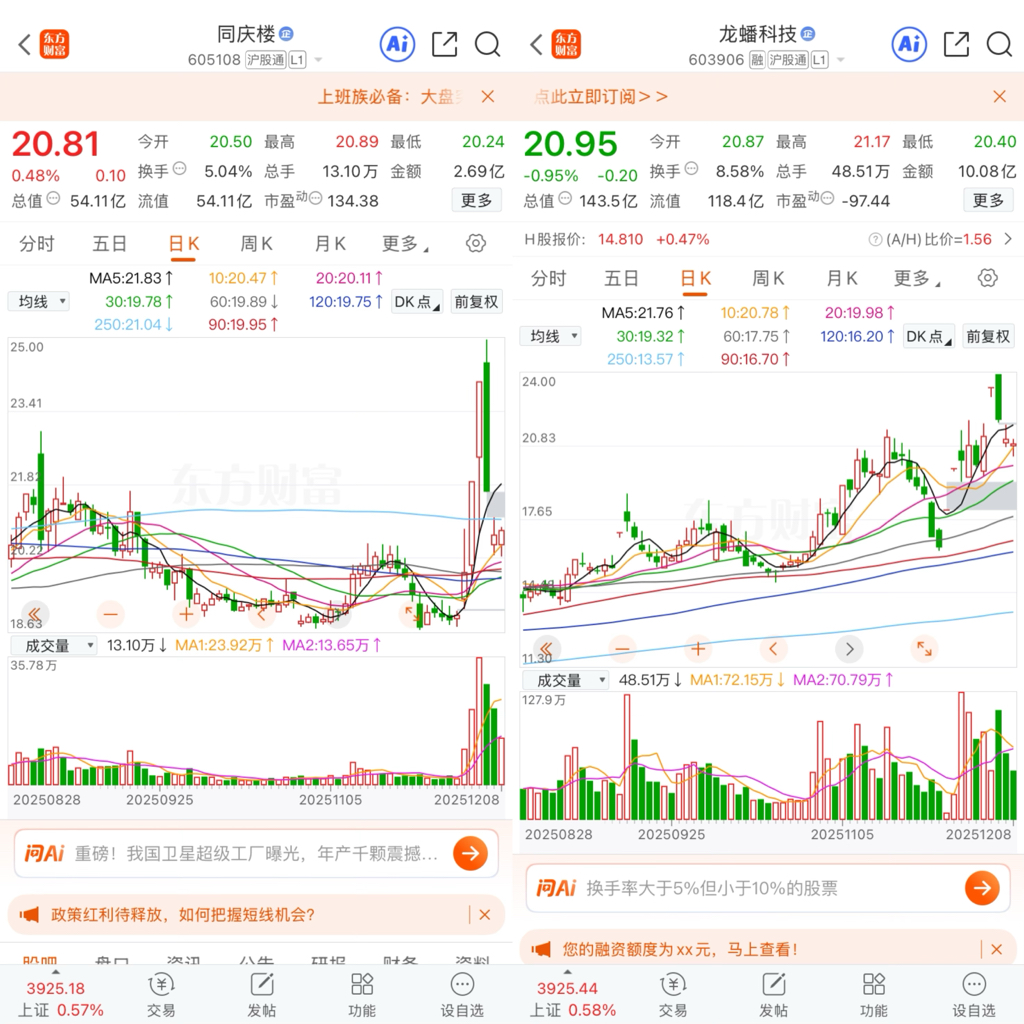The width and height of the screenshot is (1024, 1024).
Task: Go back from 龙蟠科技 stock page
Action: 537,44
